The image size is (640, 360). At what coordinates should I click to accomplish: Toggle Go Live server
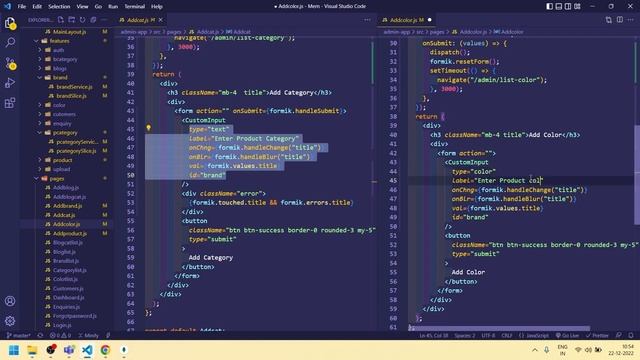tap(567, 336)
